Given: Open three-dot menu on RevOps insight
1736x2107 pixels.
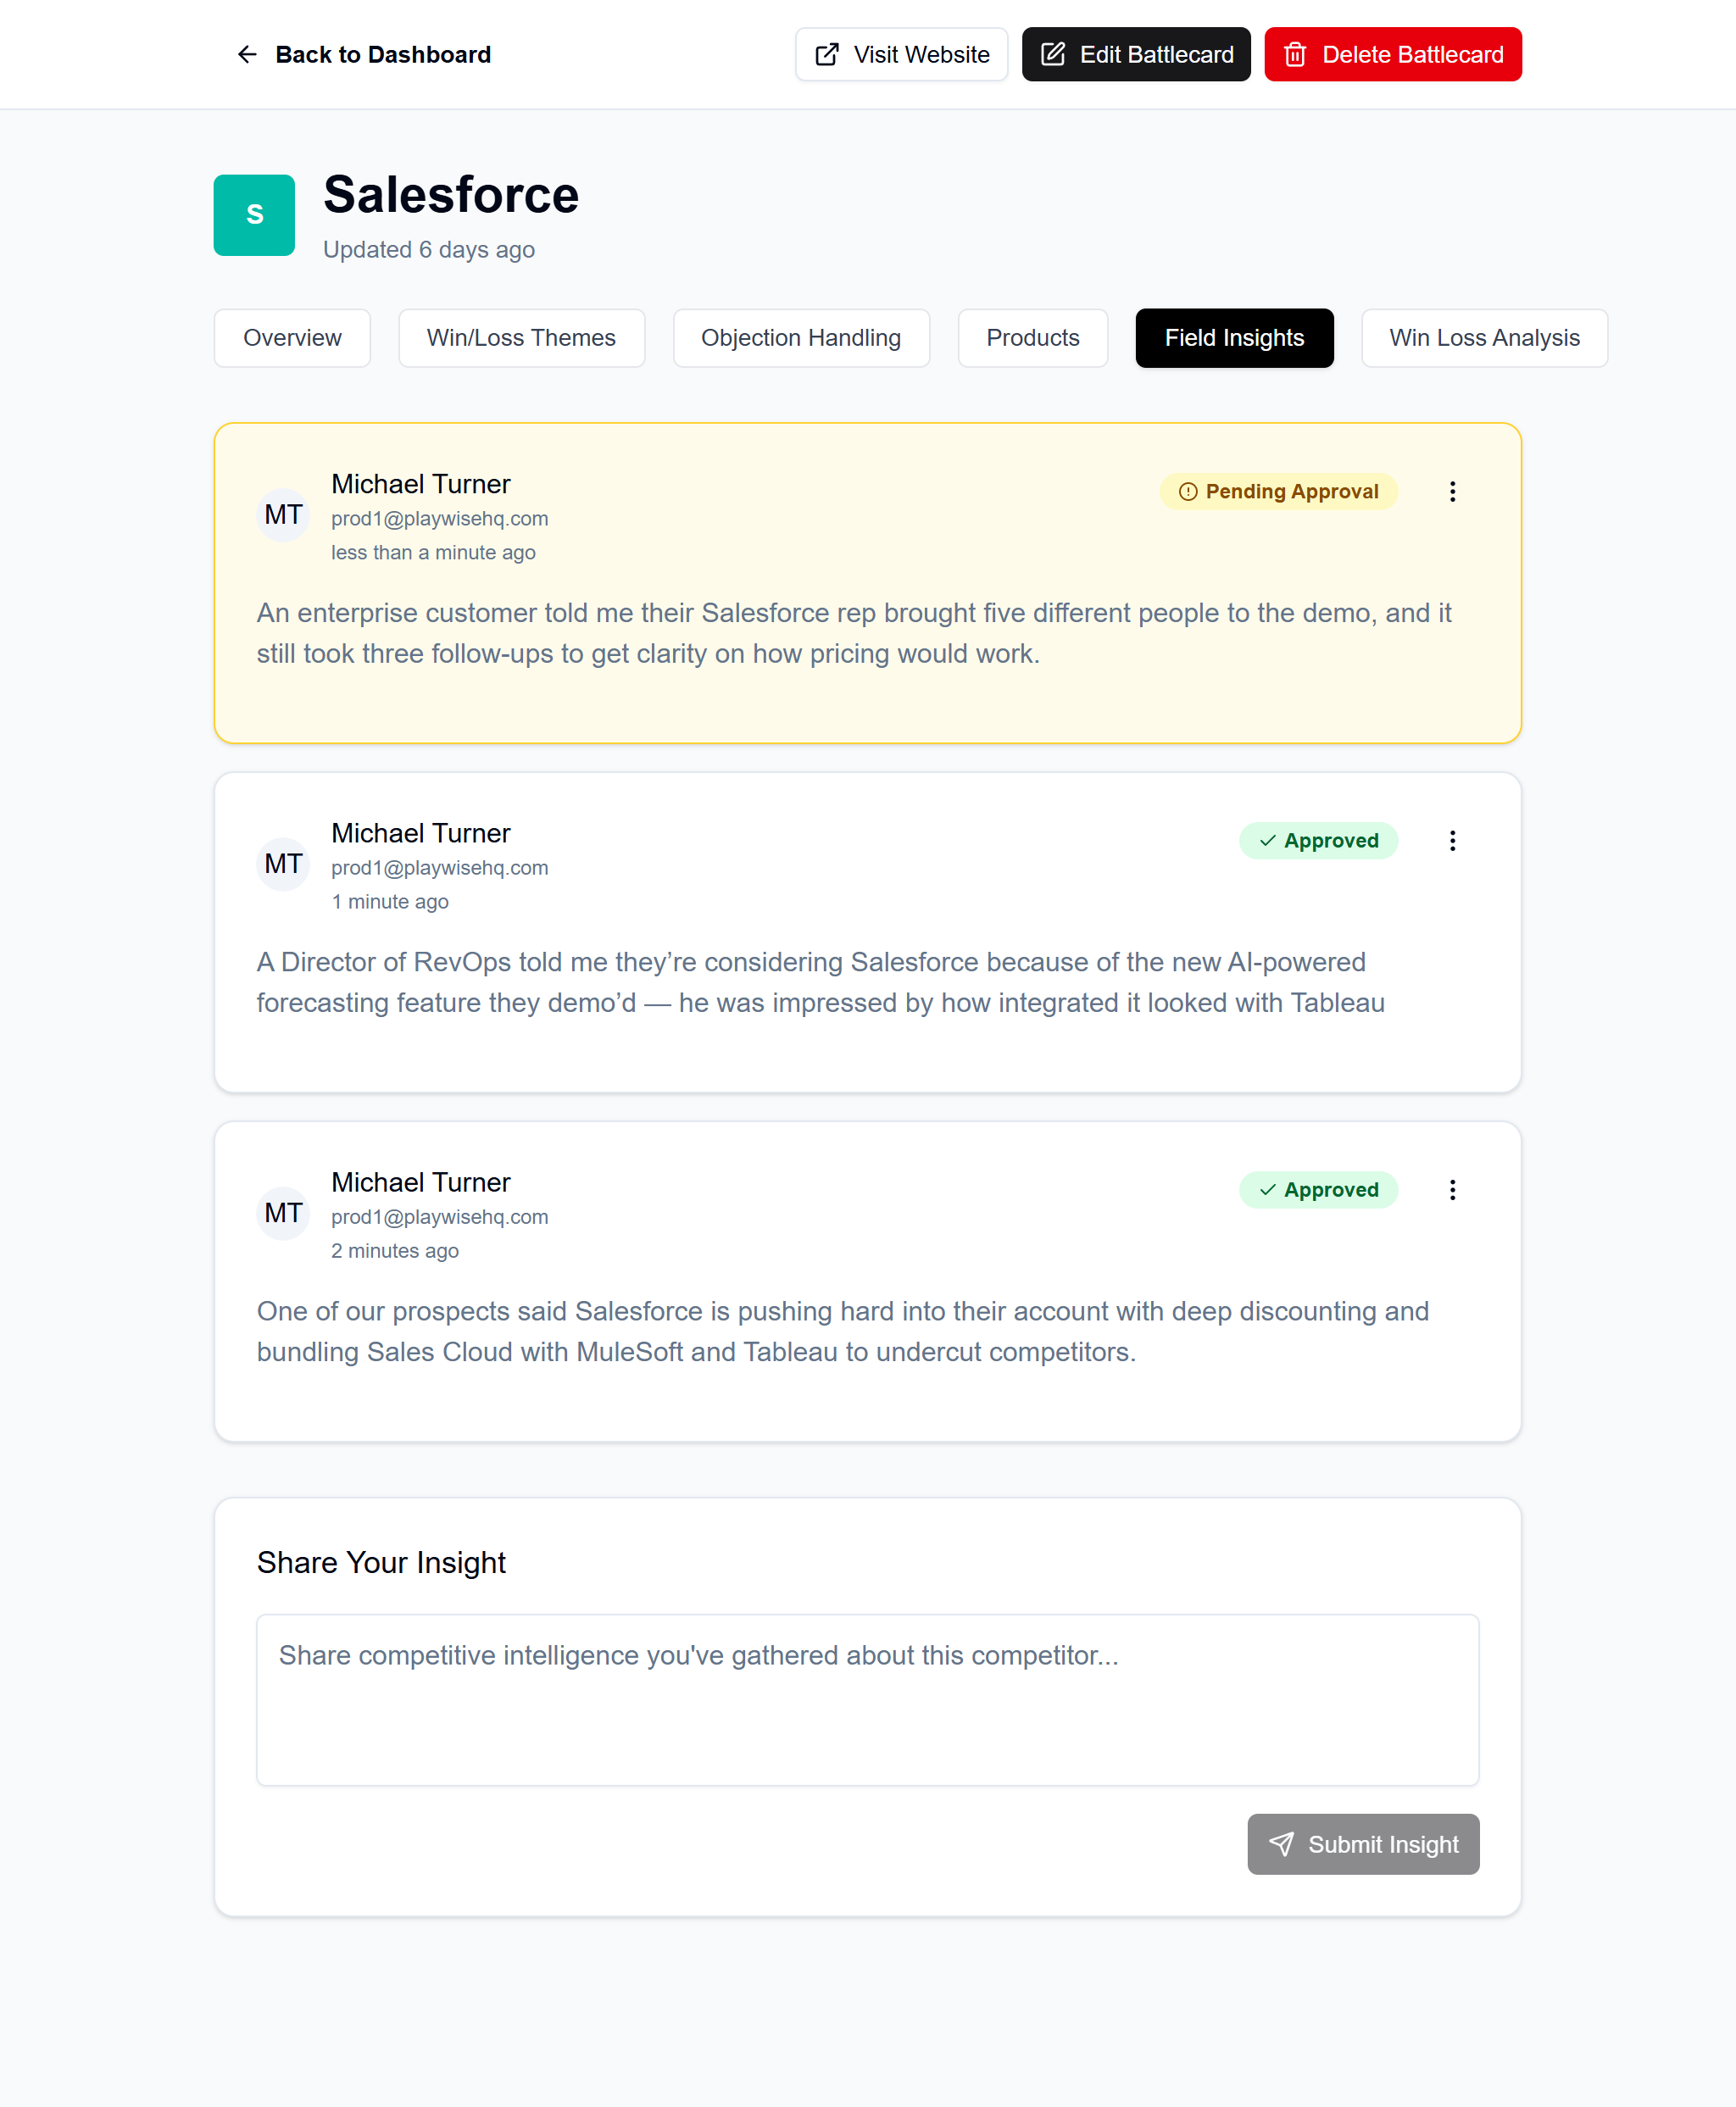Looking at the screenshot, I should [1452, 840].
